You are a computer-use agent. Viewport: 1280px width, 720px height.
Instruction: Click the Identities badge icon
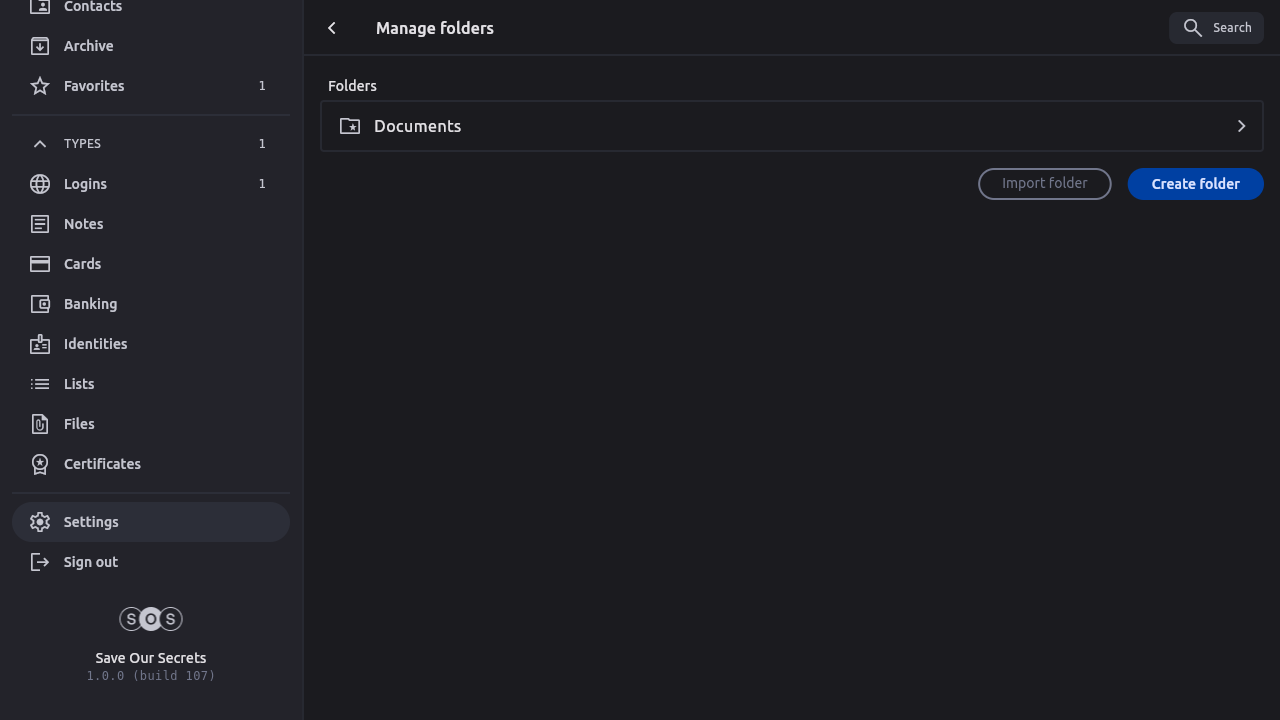pyautogui.click(x=40, y=344)
